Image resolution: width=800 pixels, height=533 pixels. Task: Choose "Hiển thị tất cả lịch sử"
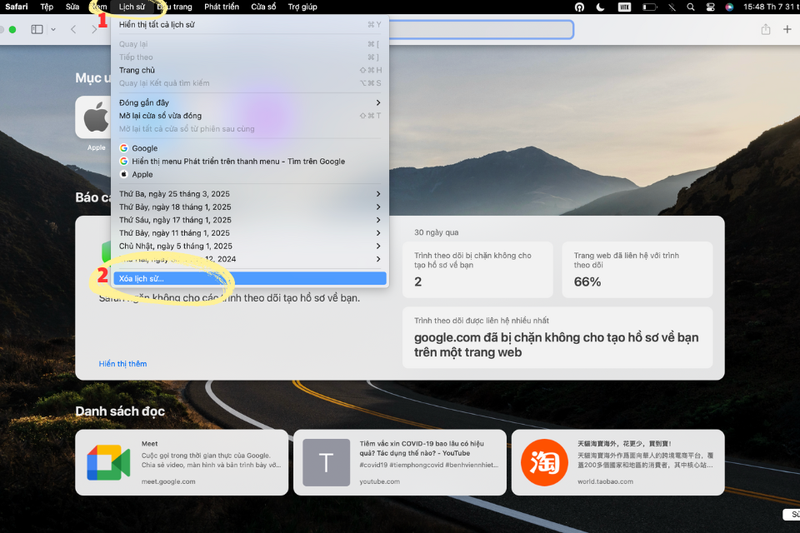point(250,24)
